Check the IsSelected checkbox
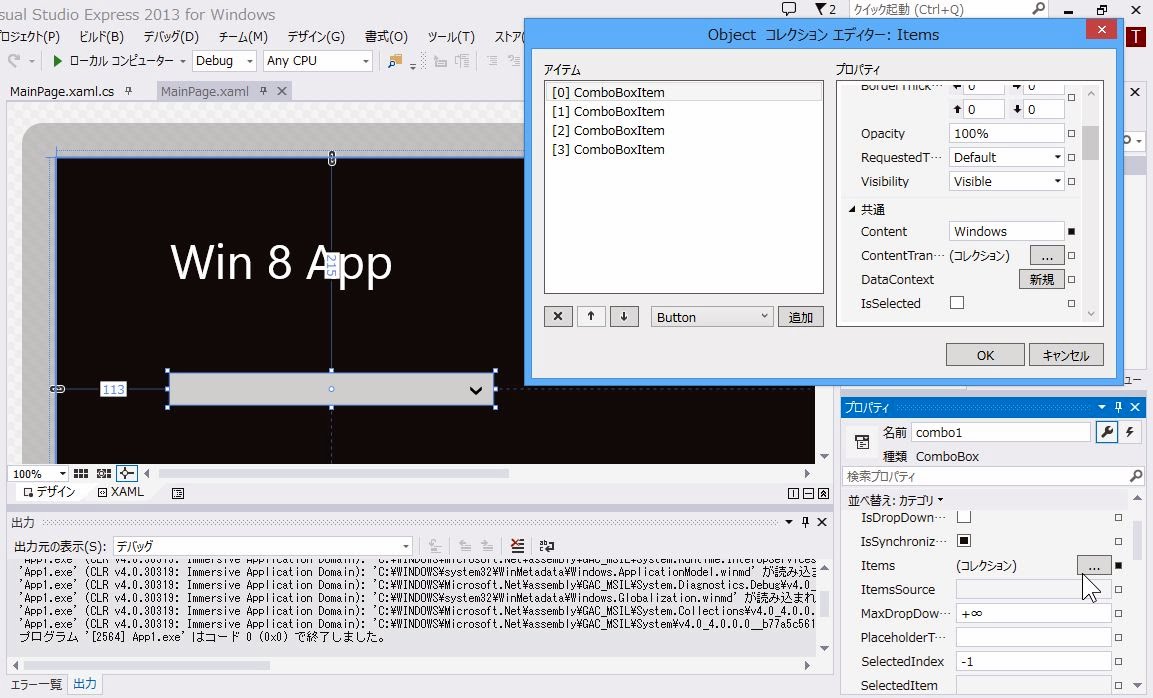 [957, 303]
